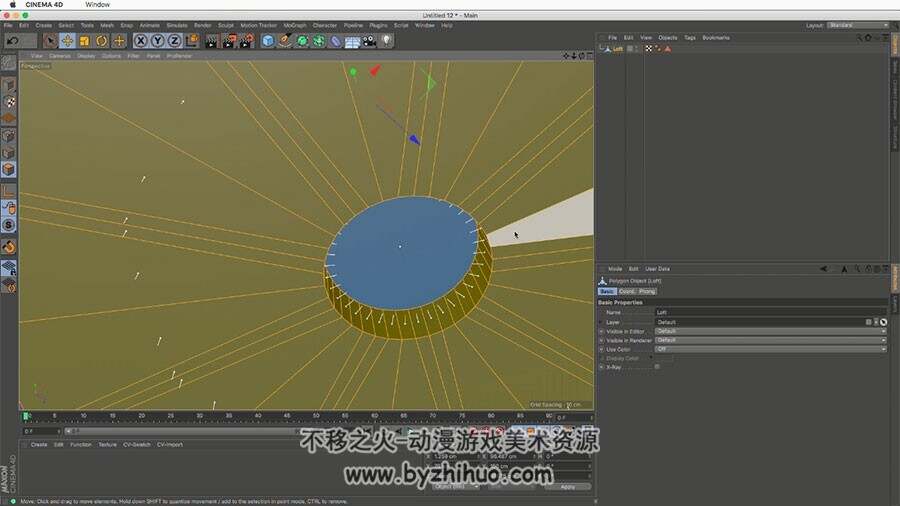Open Material Manager Create menu

pos(39,445)
